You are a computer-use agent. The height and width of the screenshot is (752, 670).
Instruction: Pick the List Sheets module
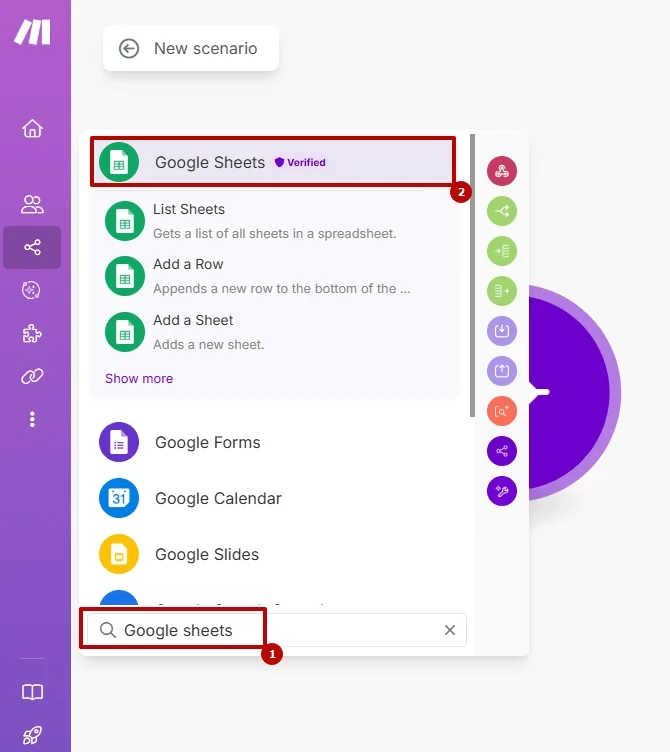click(x=274, y=221)
